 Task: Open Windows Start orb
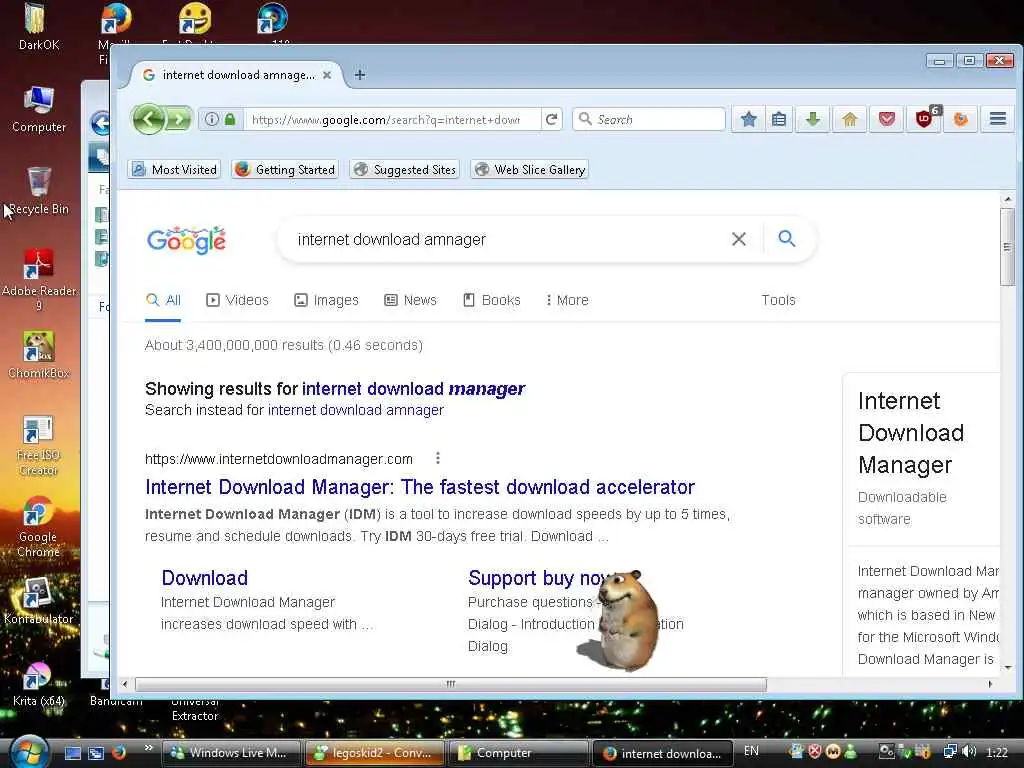[x=29, y=752]
